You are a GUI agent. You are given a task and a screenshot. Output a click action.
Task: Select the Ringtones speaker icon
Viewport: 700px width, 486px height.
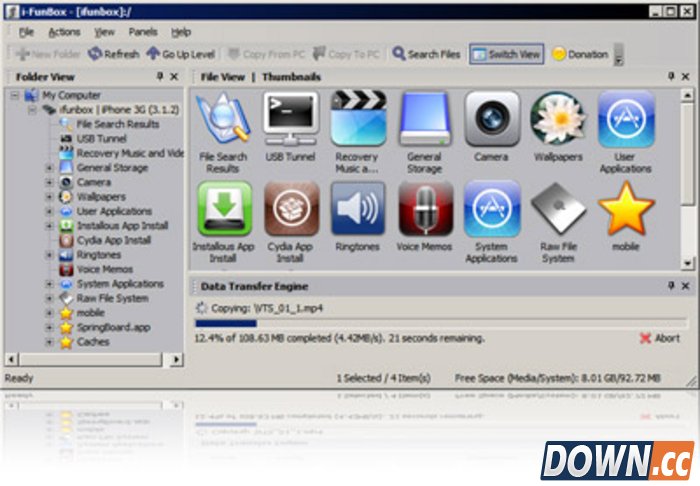[x=357, y=208]
